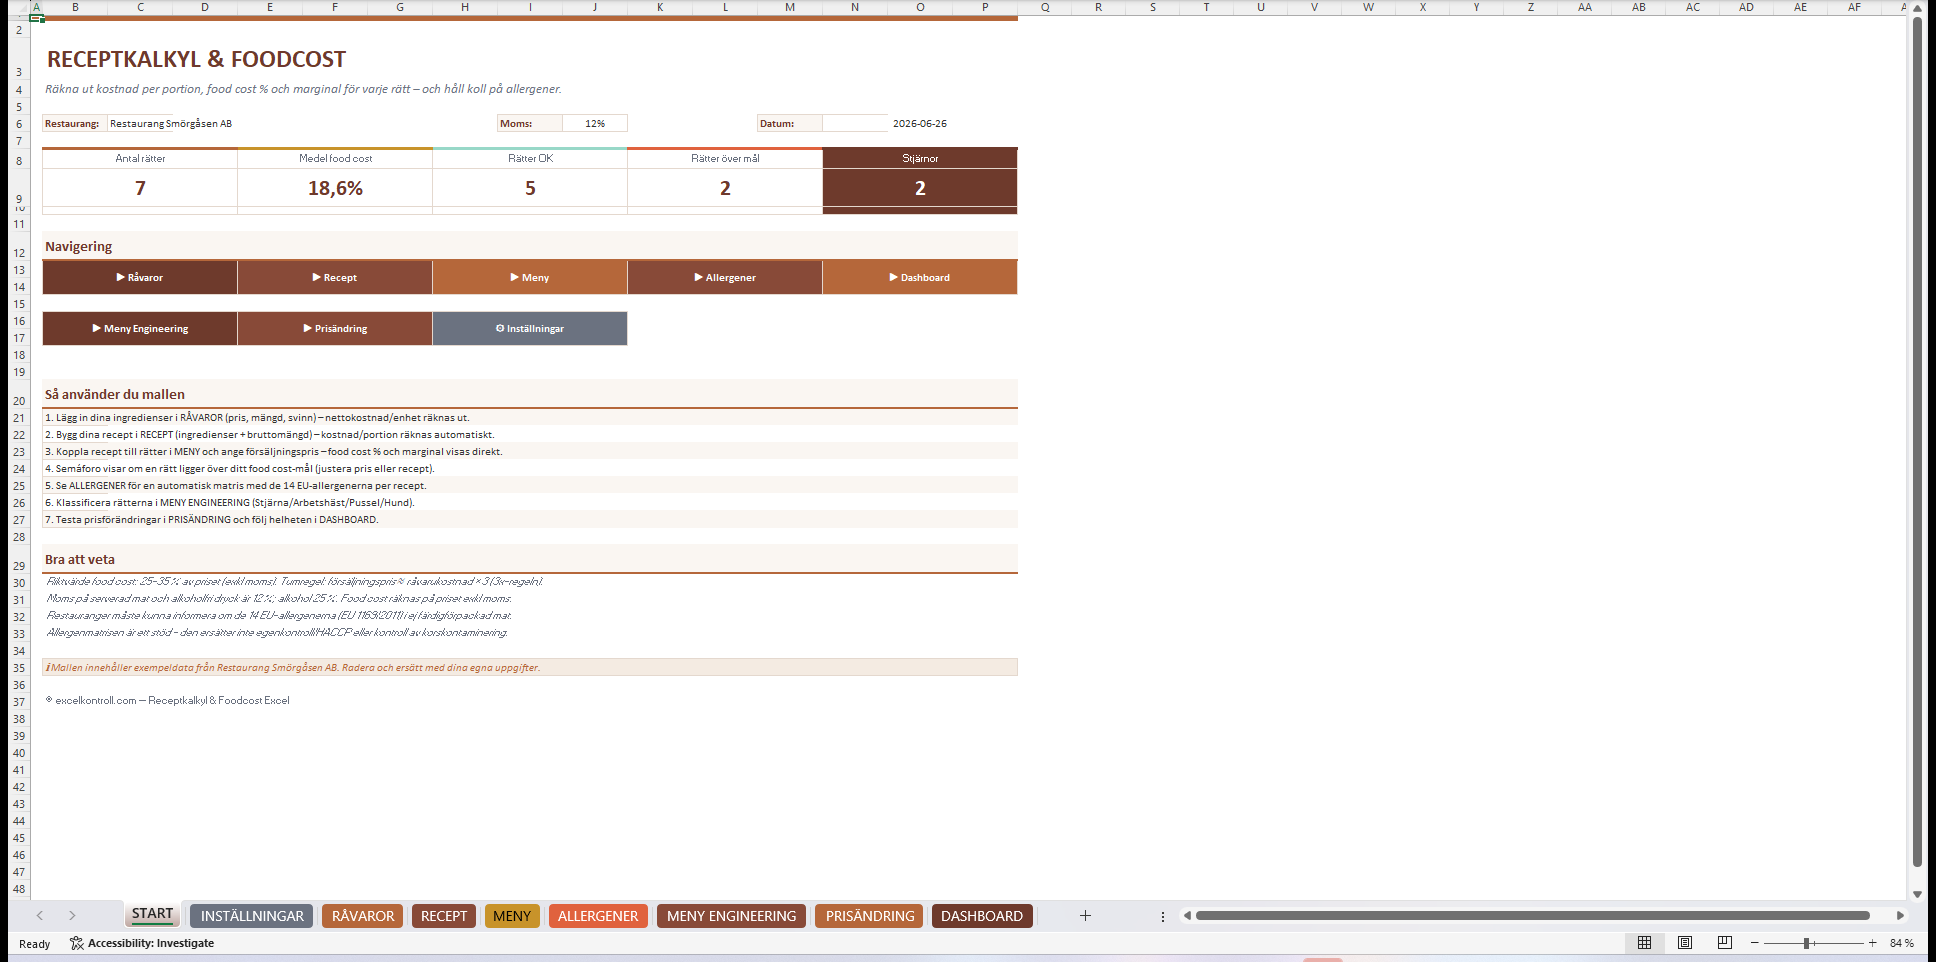Click the previous sheet arrow
Screen dimensions: 1936x962
(40, 916)
